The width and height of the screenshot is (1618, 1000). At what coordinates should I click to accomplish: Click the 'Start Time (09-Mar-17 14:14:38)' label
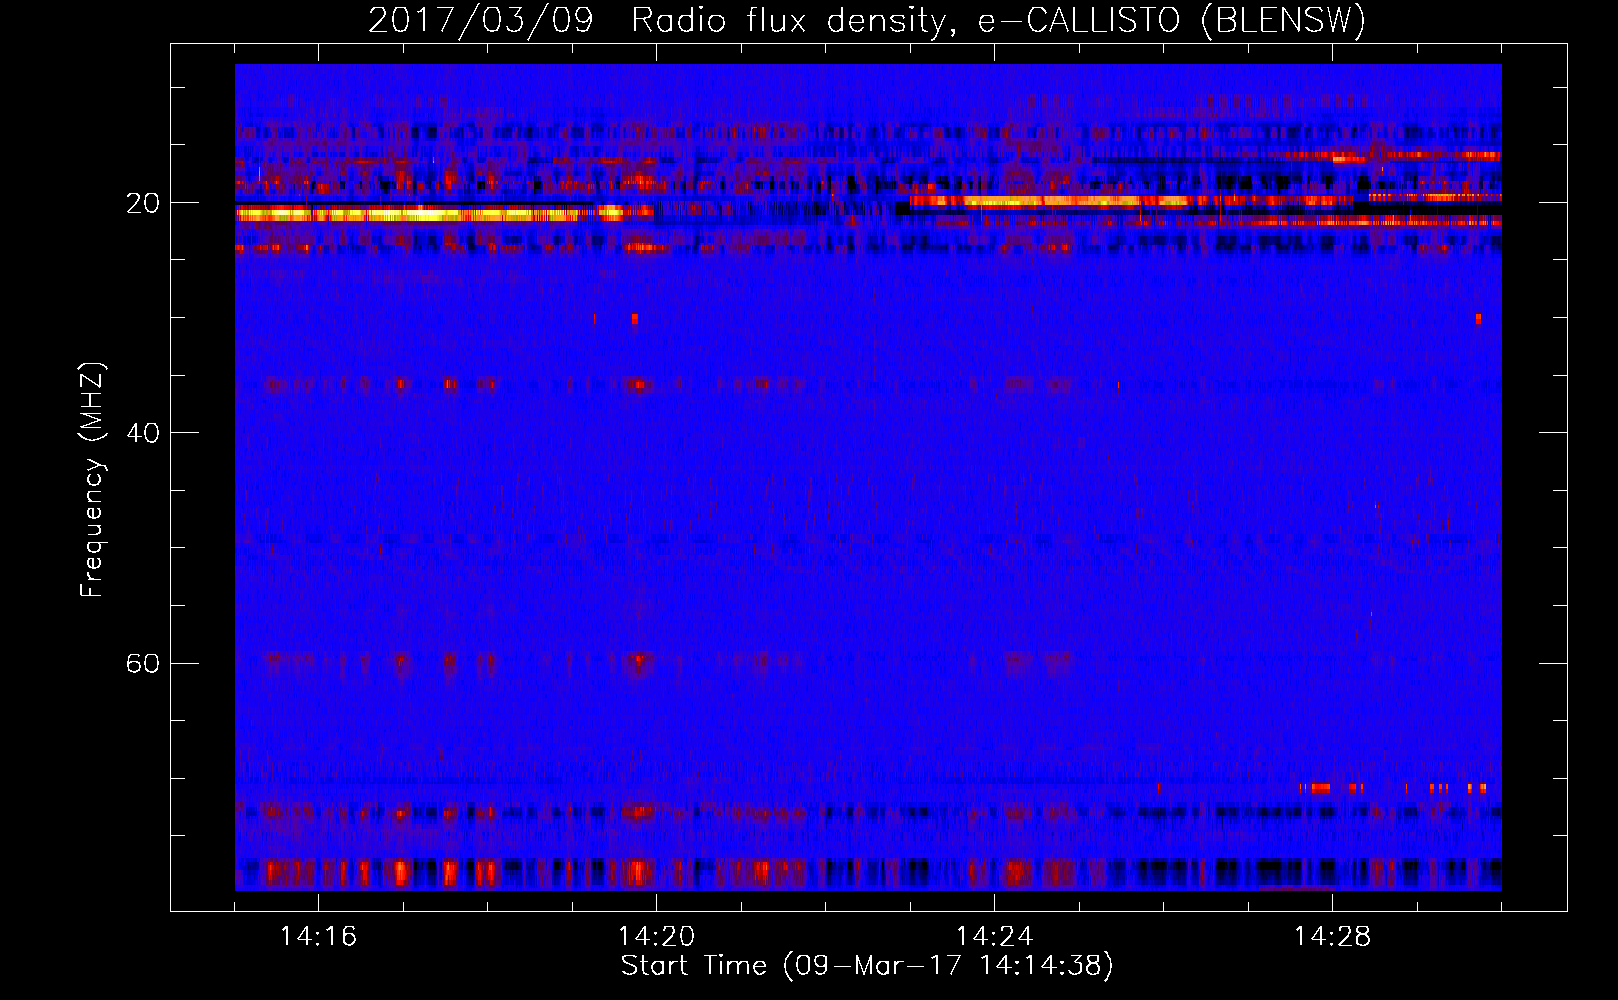coord(867,966)
